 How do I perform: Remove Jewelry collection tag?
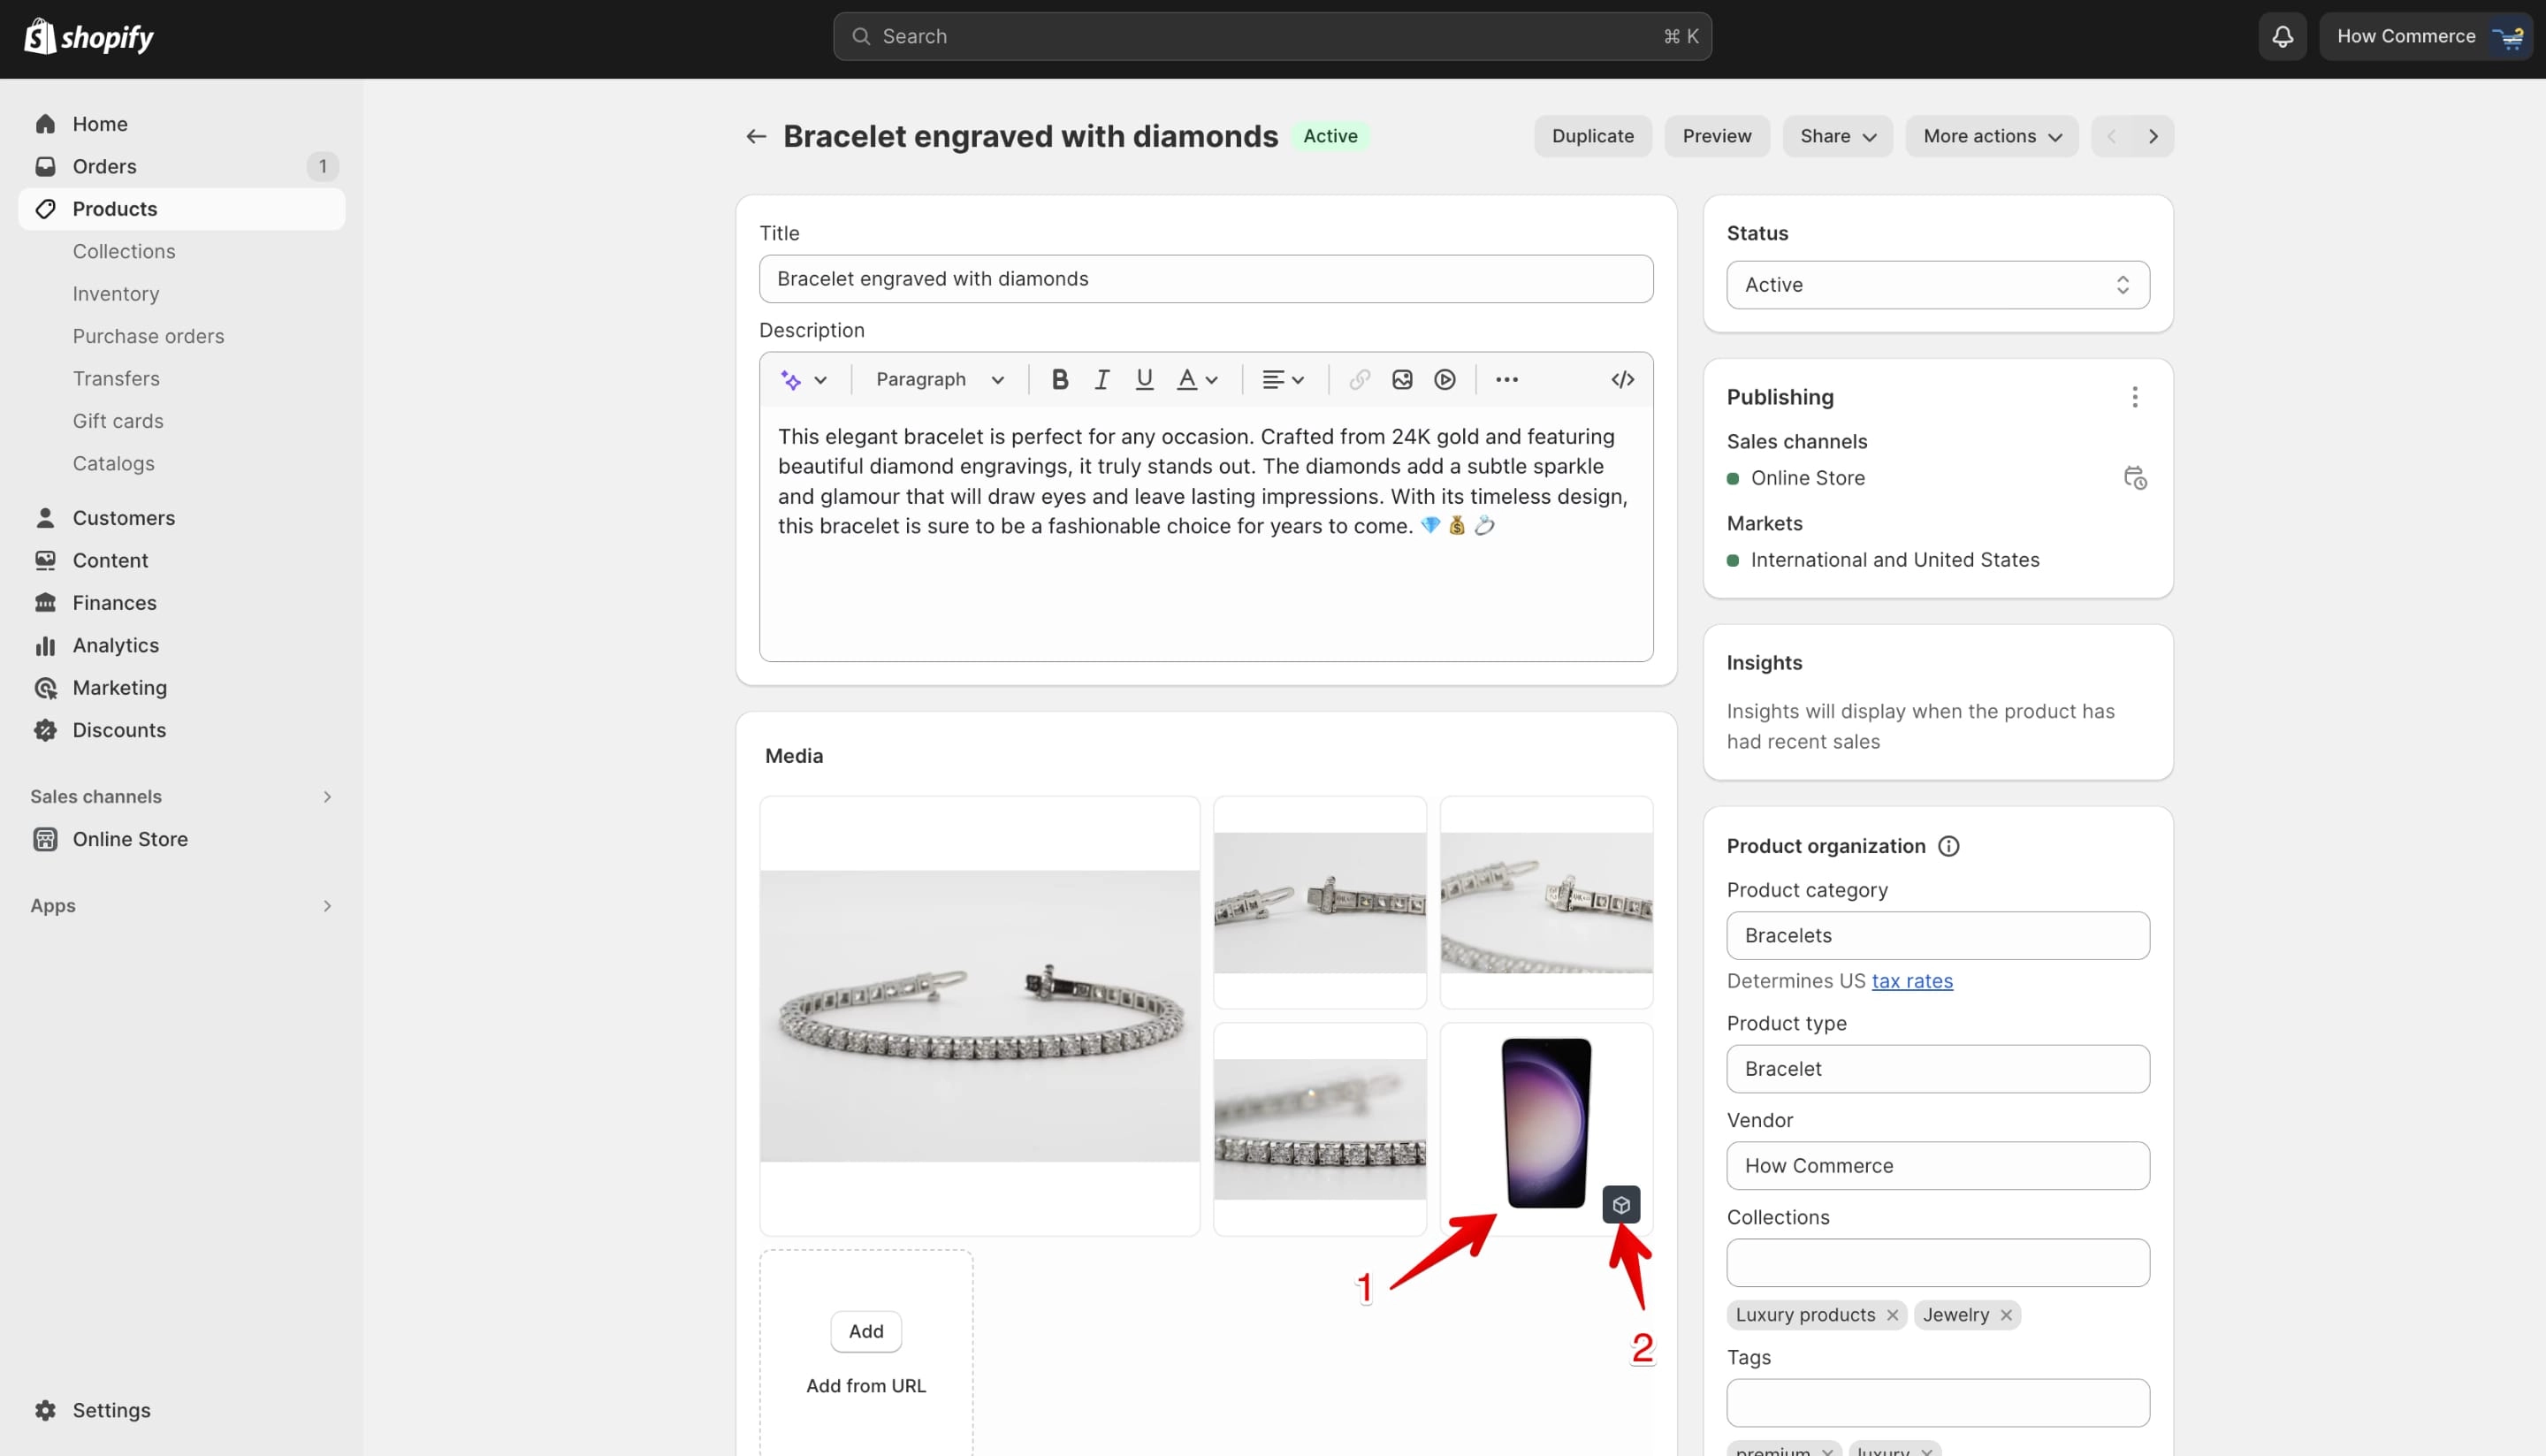coord(2006,1315)
